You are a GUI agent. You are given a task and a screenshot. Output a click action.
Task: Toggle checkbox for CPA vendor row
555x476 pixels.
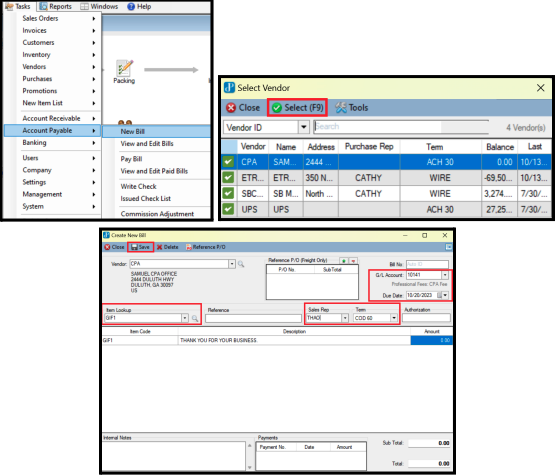[228, 162]
